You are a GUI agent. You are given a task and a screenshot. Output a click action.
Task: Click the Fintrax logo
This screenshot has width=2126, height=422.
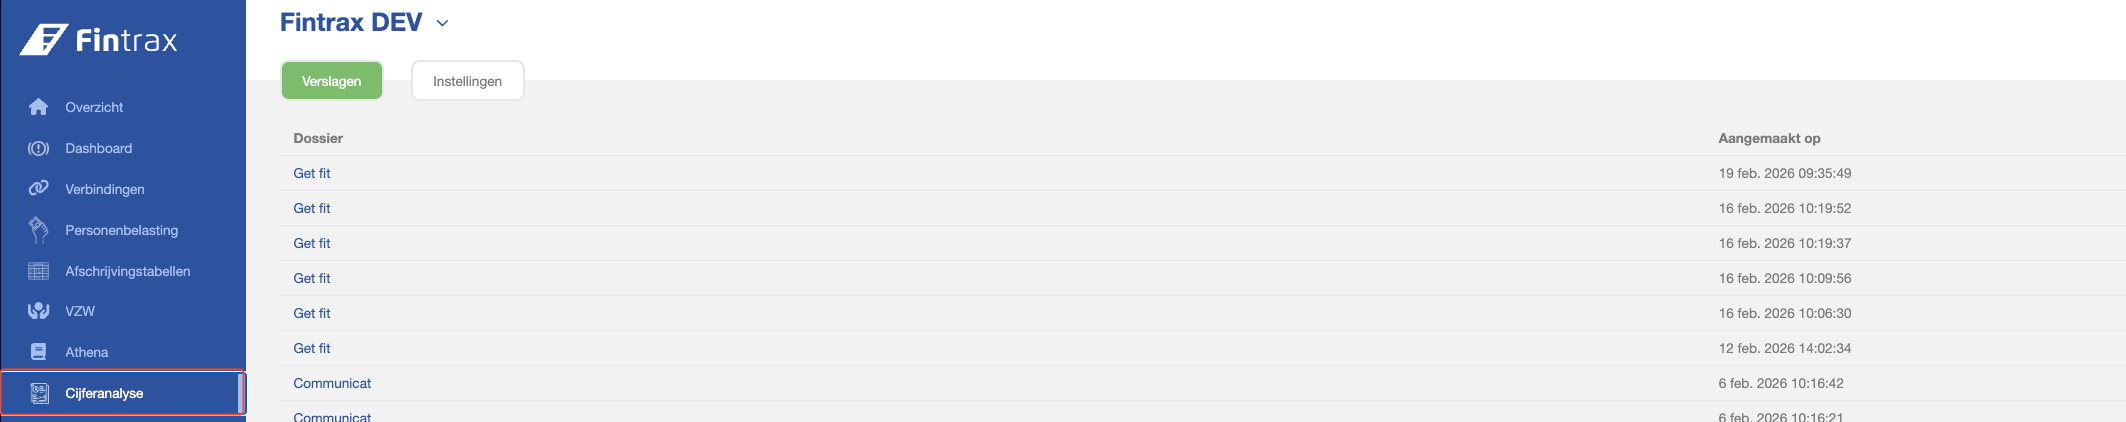pos(99,40)
